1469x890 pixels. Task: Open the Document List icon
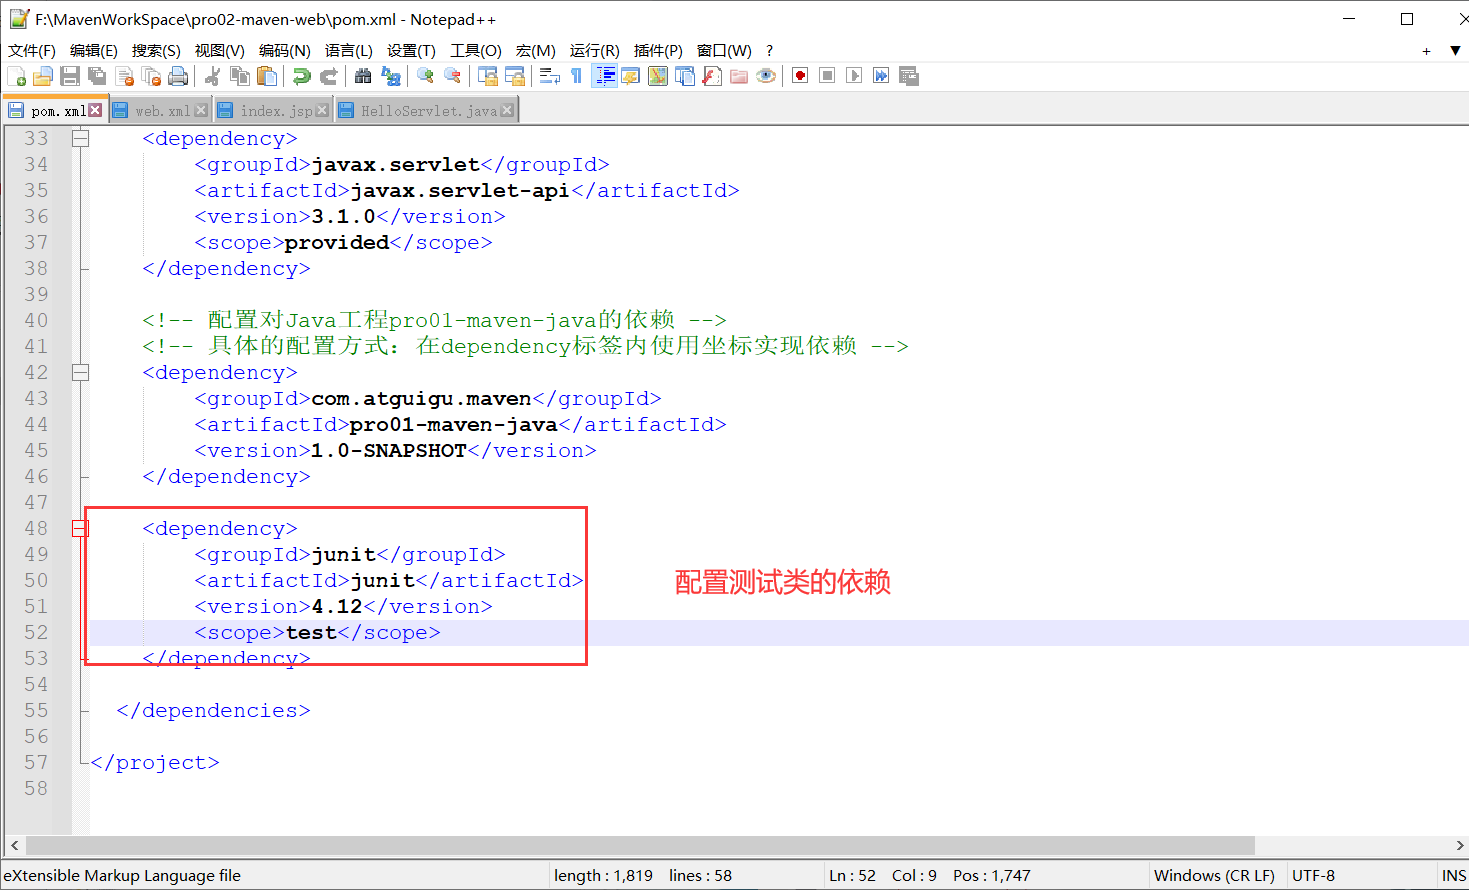(x=685, y=76)
